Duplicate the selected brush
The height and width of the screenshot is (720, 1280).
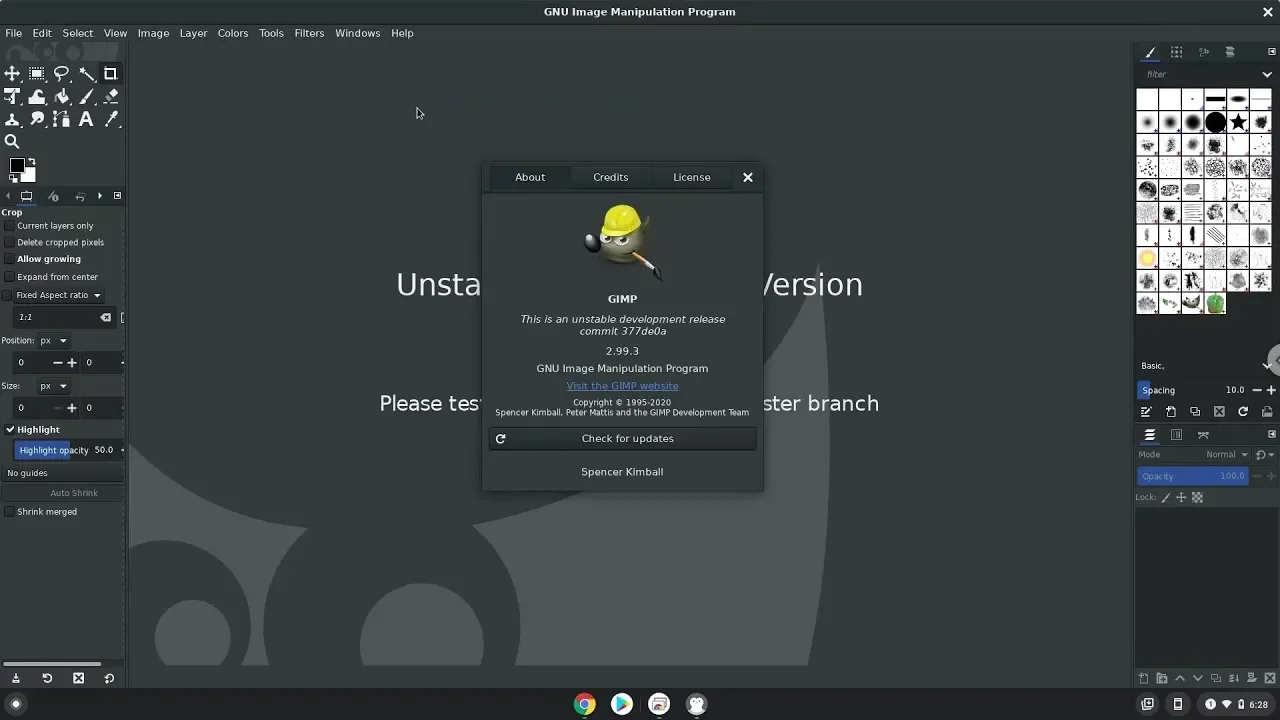pos(1195,412)
